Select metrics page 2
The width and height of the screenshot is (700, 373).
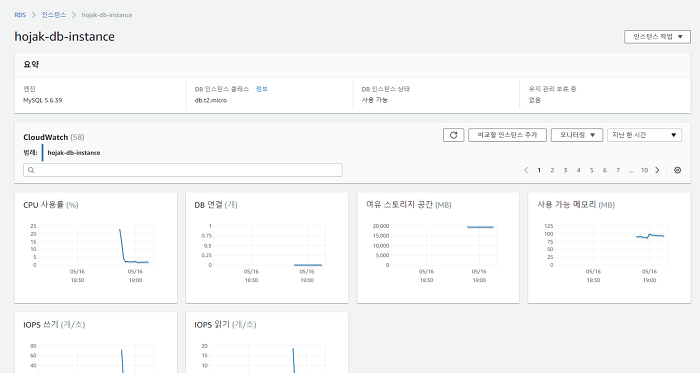(552, 170)
